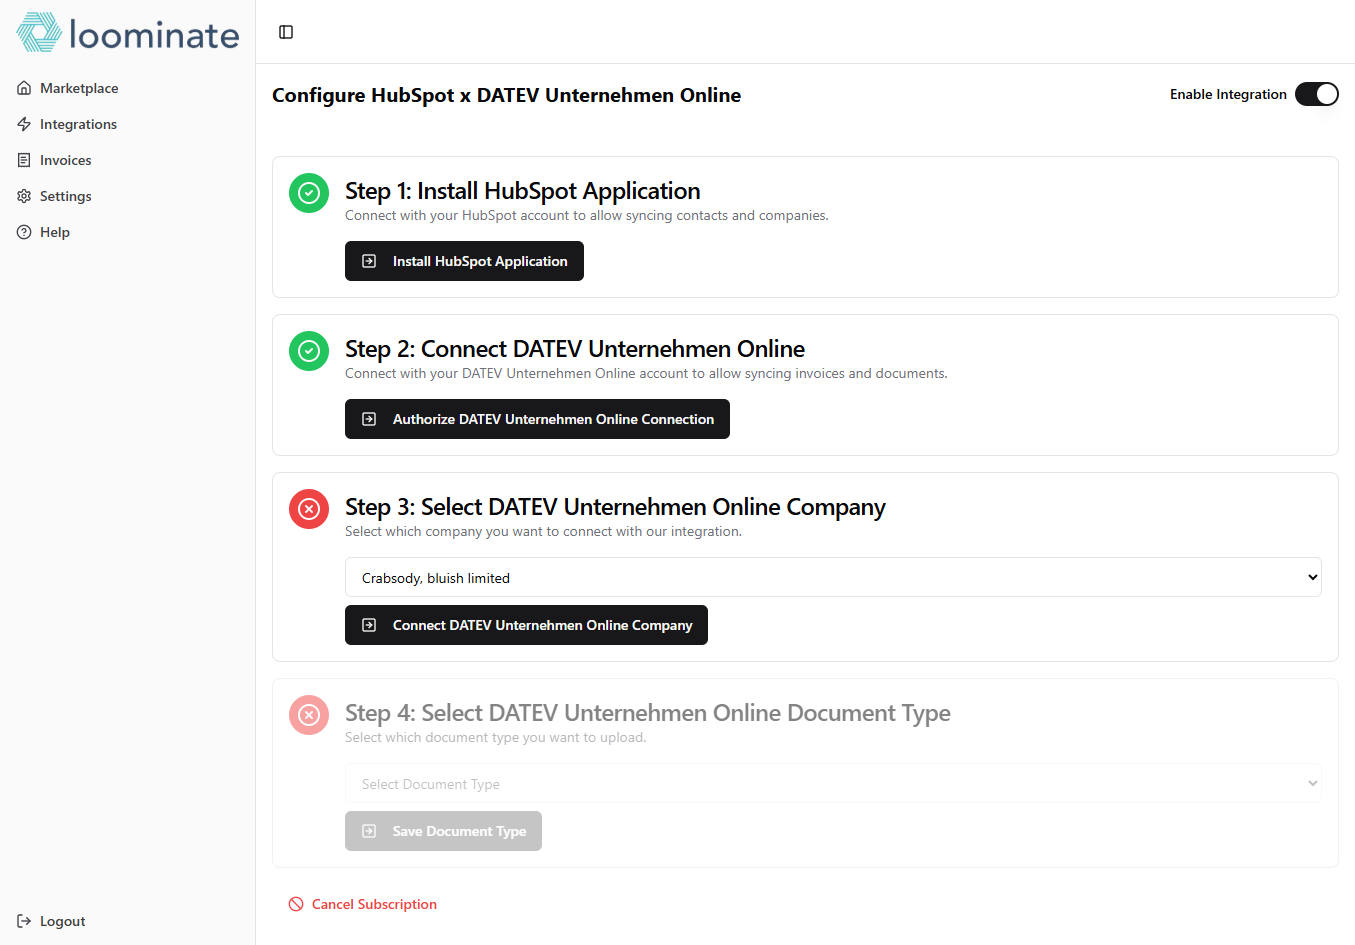This screenshot has width=1355, height=945.
Task: Click the Settings gear icon
Action: click(24, 196)
